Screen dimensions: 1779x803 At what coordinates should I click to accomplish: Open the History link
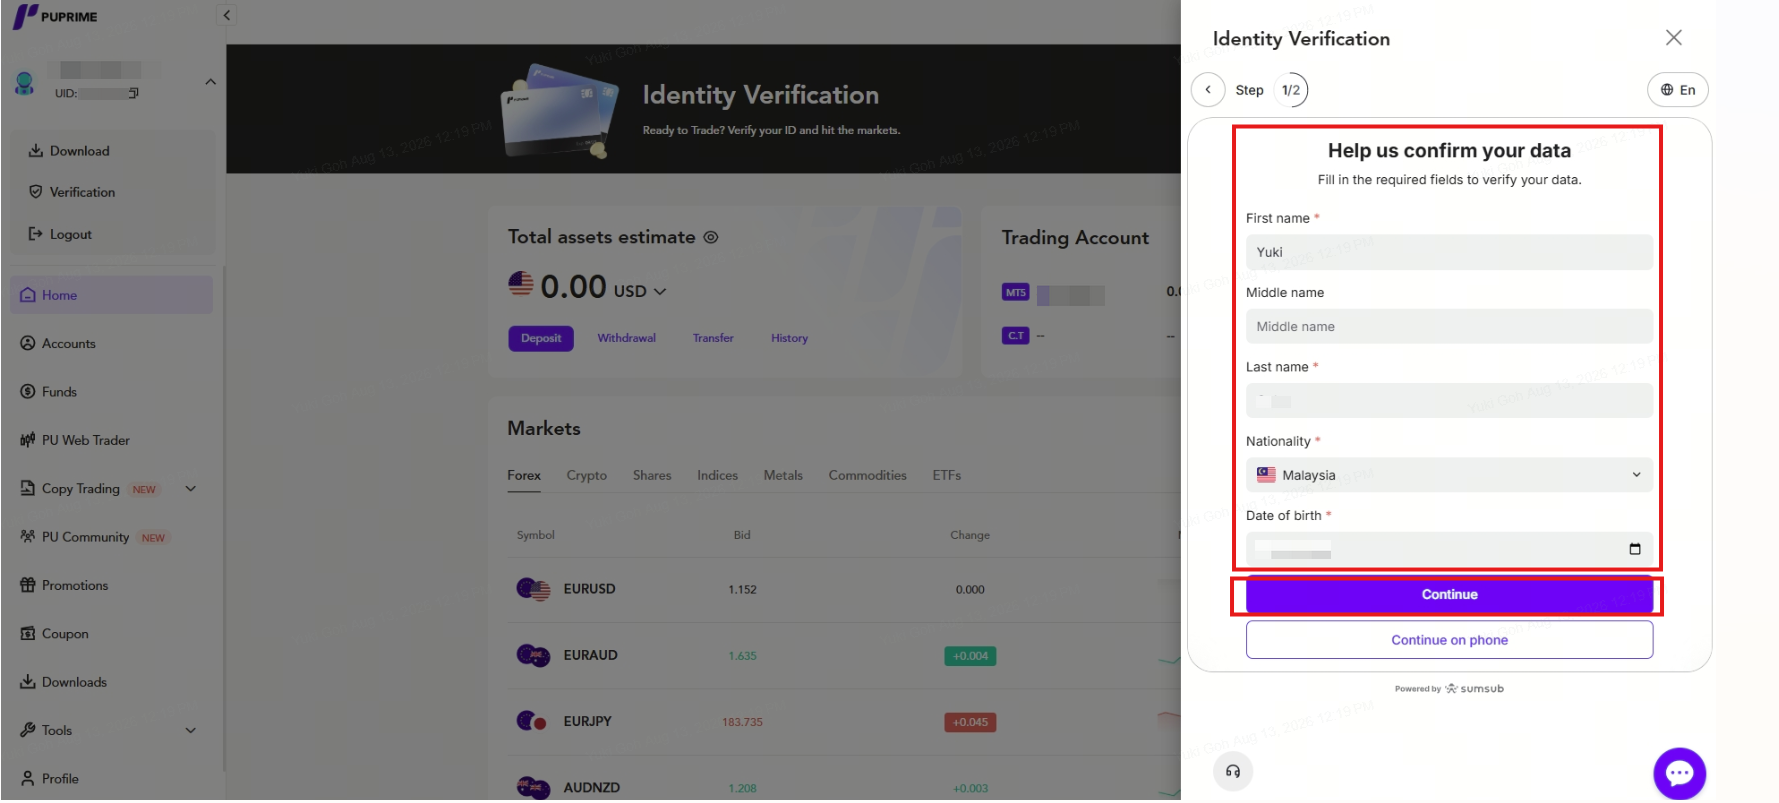coord(789,339)
